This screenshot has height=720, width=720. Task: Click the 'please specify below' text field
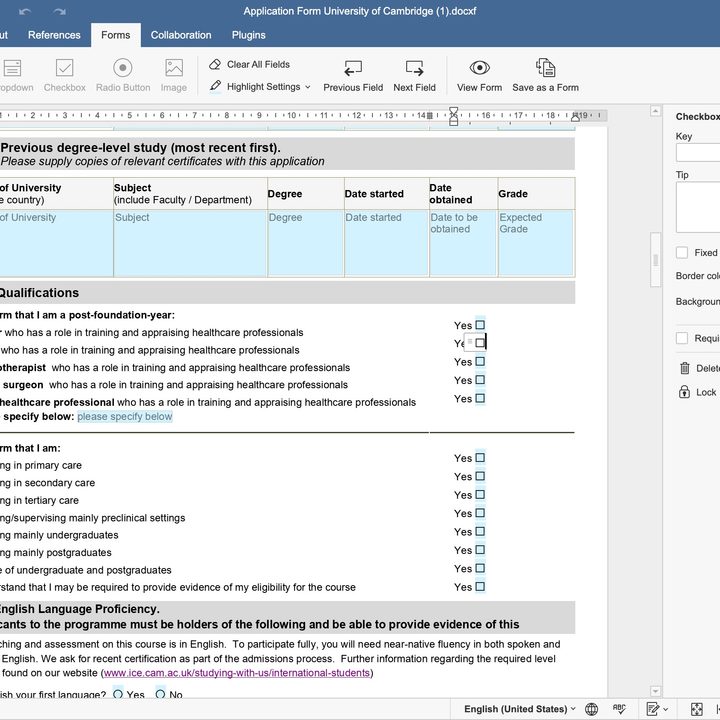click(124, 416)
